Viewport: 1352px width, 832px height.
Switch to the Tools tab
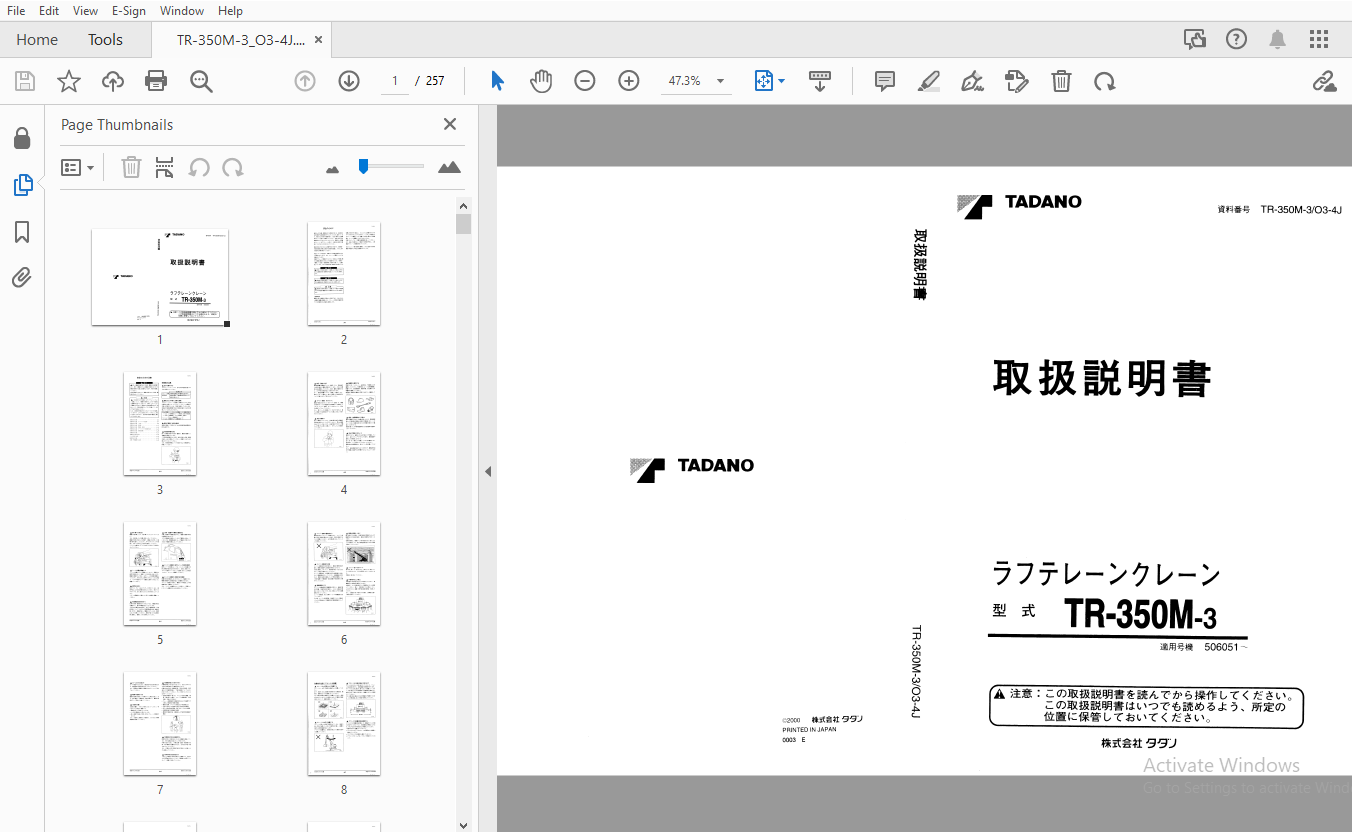[105, 40]
